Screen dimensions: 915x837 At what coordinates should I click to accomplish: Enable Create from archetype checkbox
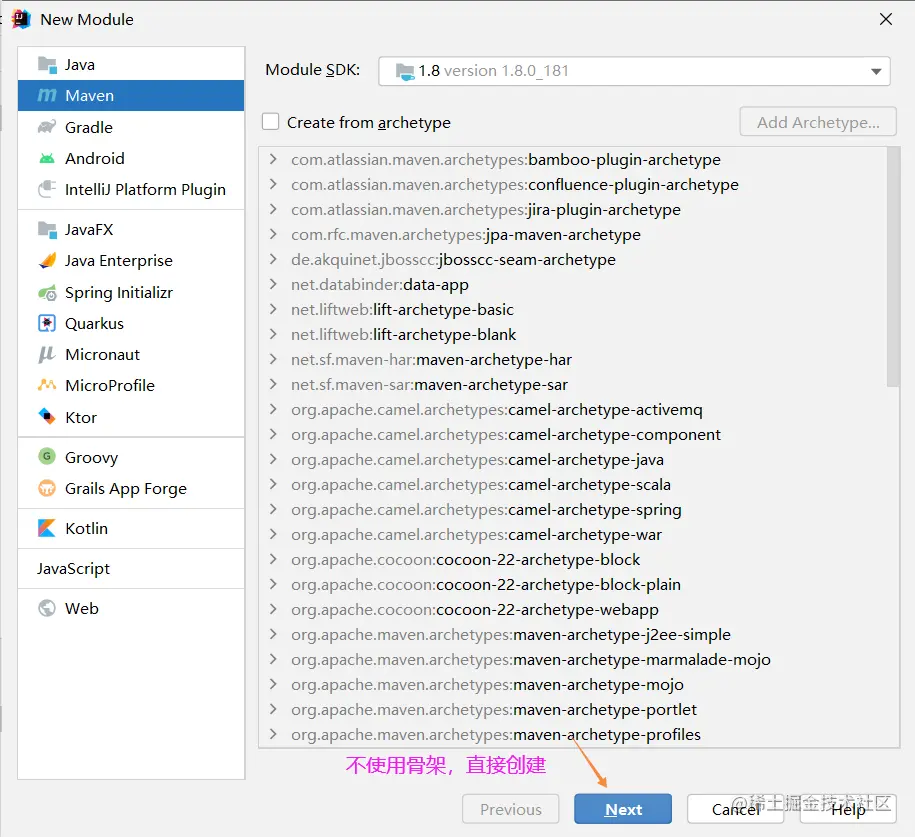tap(270, 122)
